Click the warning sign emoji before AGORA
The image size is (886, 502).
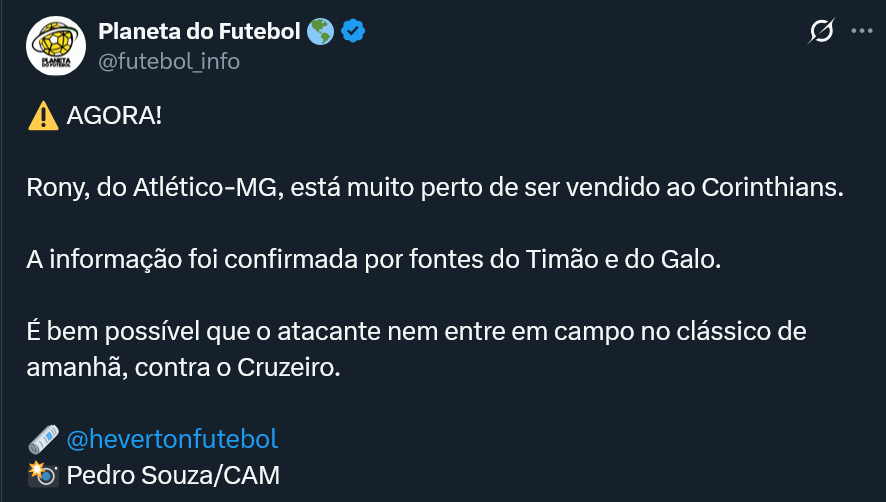pyautogui.click(x=43, y=115)
